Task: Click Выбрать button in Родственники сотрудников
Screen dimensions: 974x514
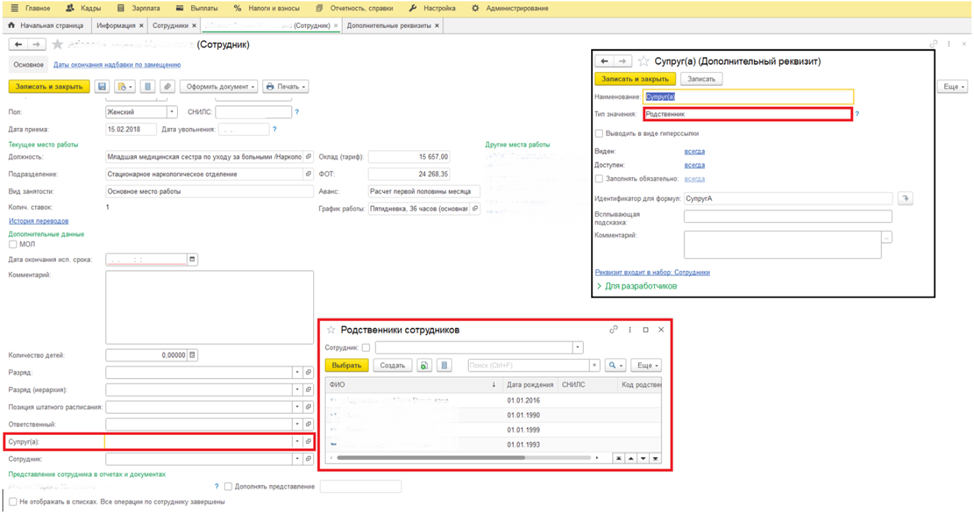Action: point(347,365)
